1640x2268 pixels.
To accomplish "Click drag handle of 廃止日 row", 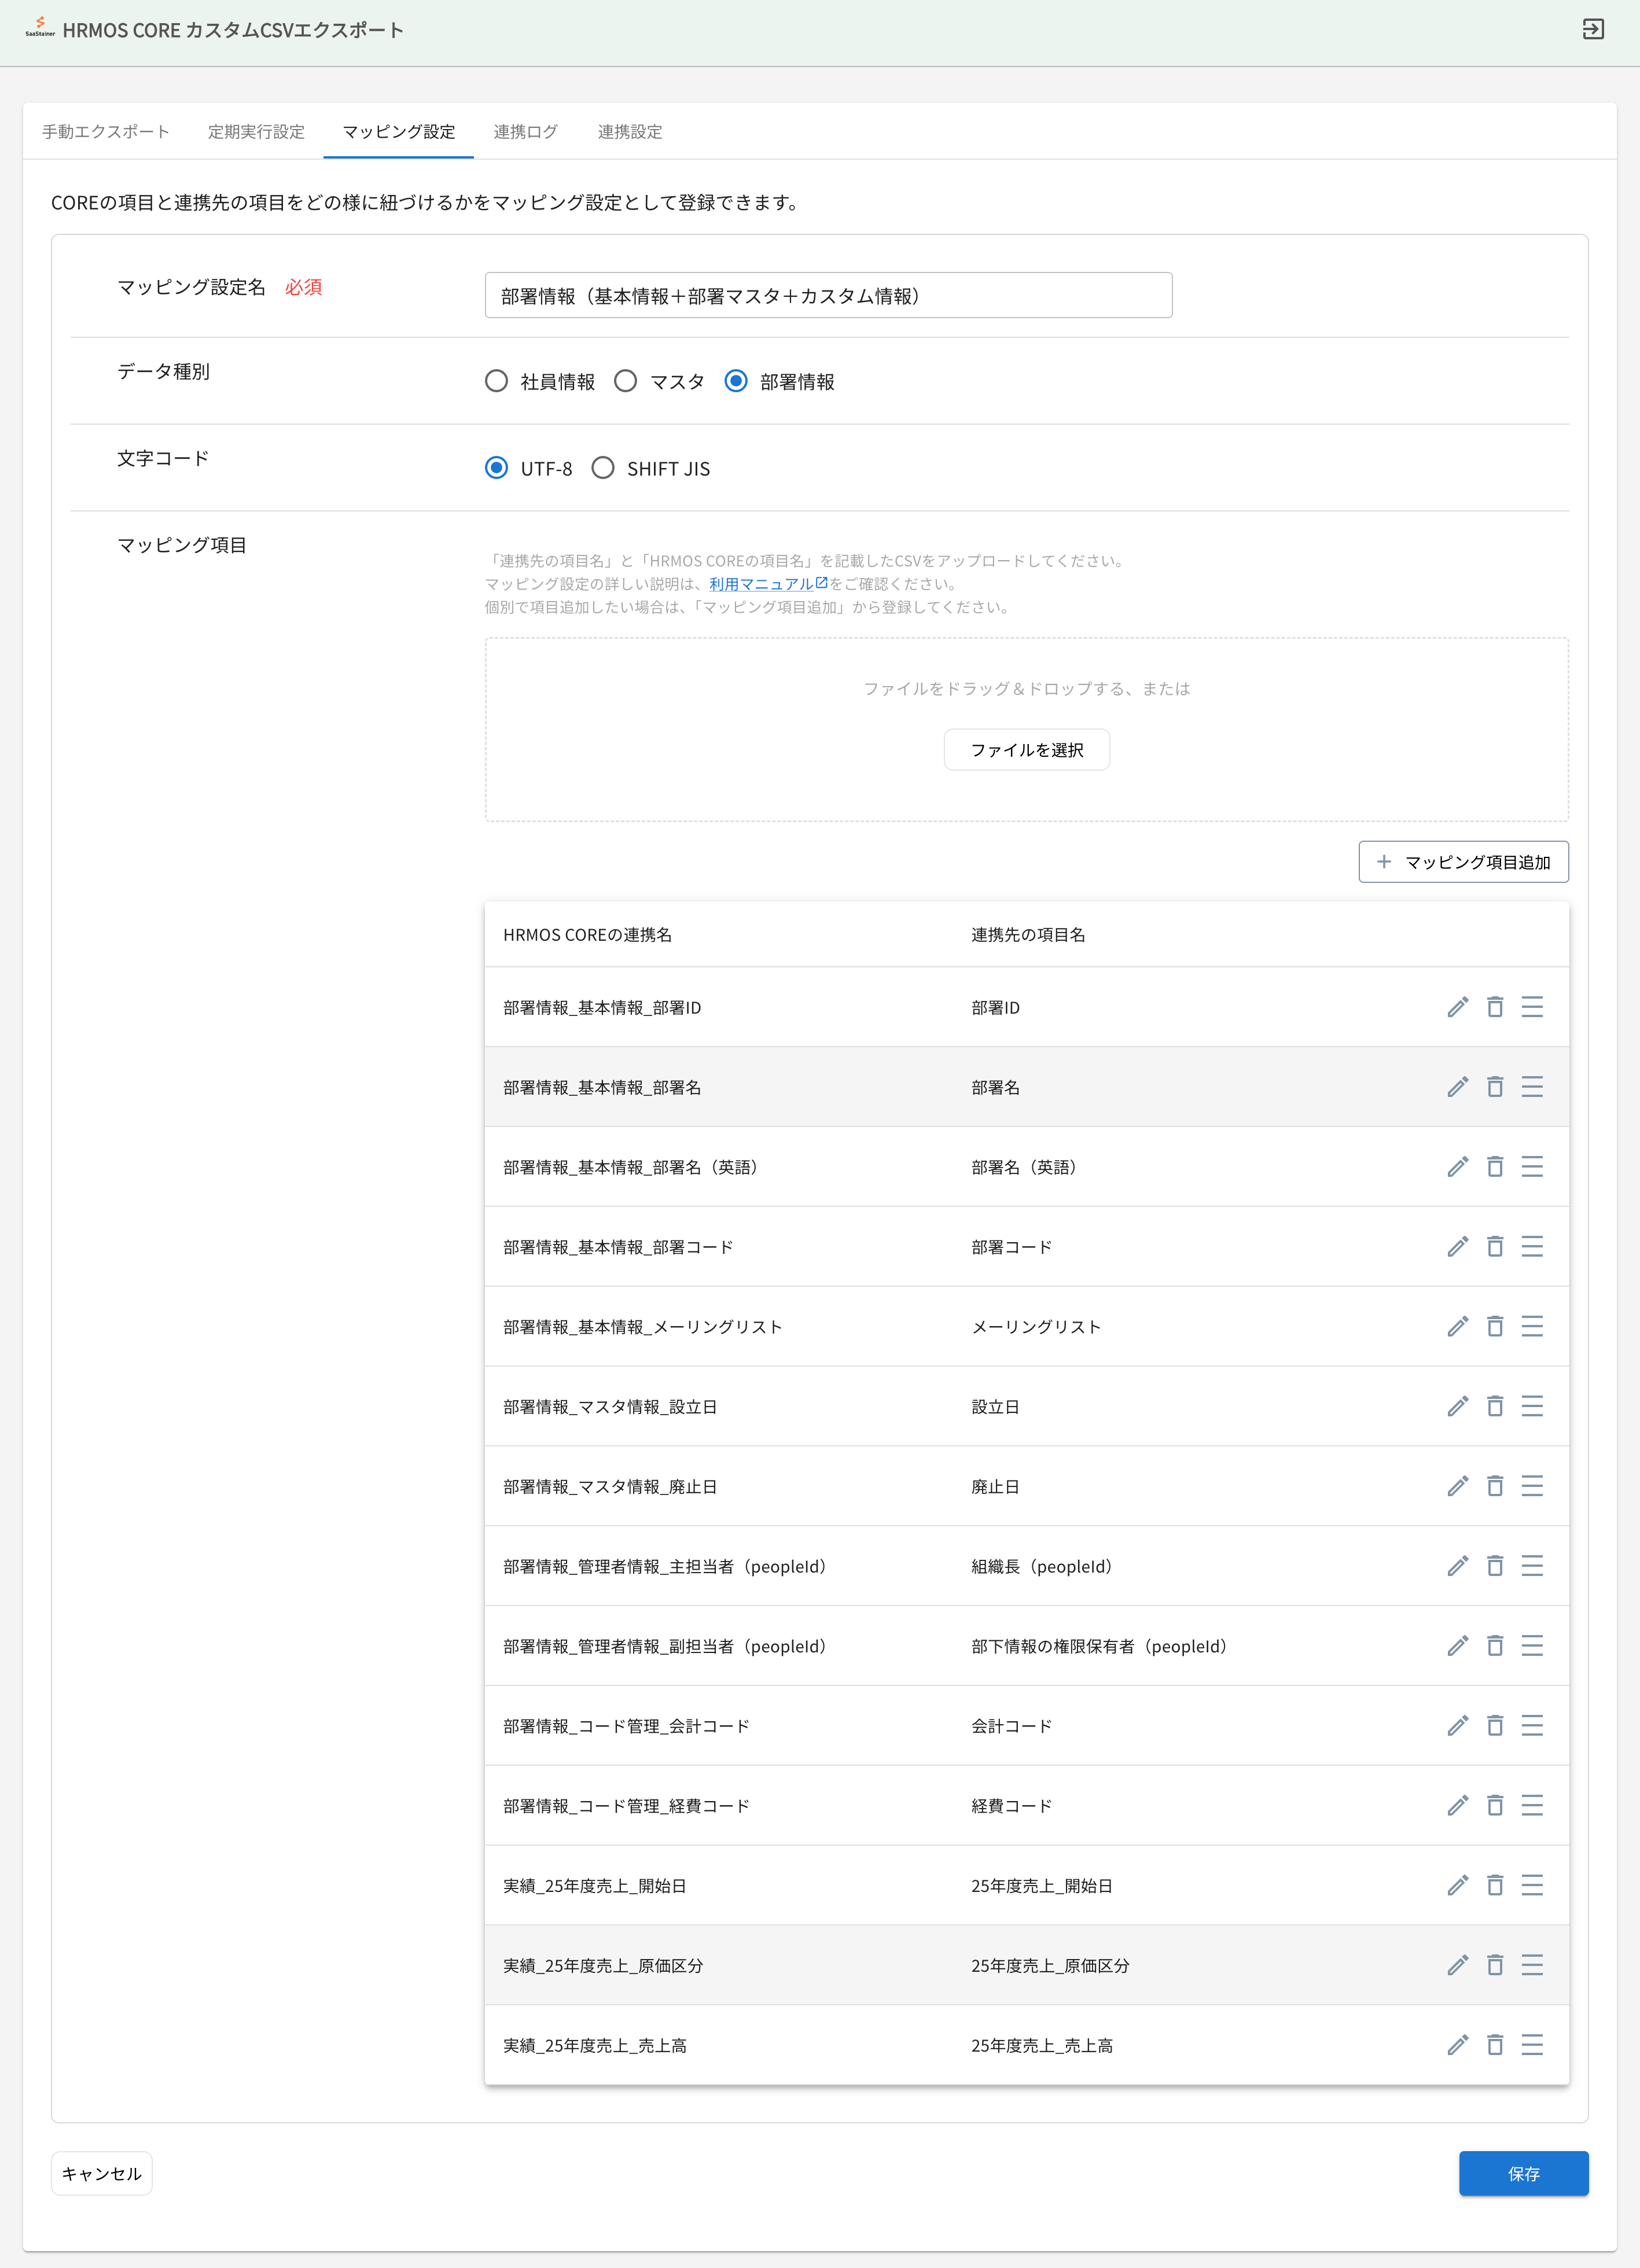I will [1531, 1487].
